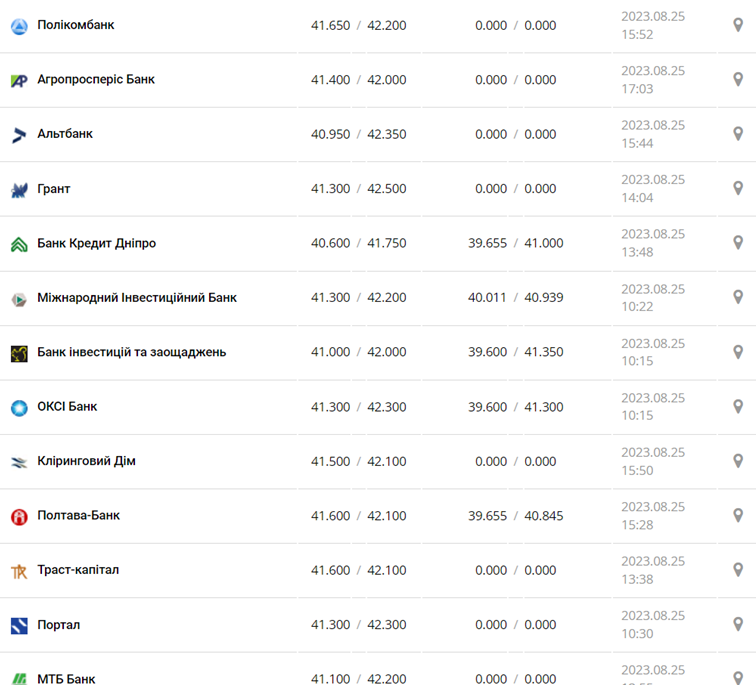Click the Траст-капітал logo icon

(19, 571)
